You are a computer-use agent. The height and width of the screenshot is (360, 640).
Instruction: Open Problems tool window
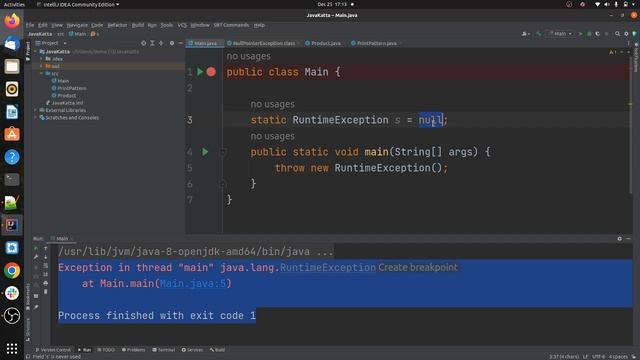133,350
